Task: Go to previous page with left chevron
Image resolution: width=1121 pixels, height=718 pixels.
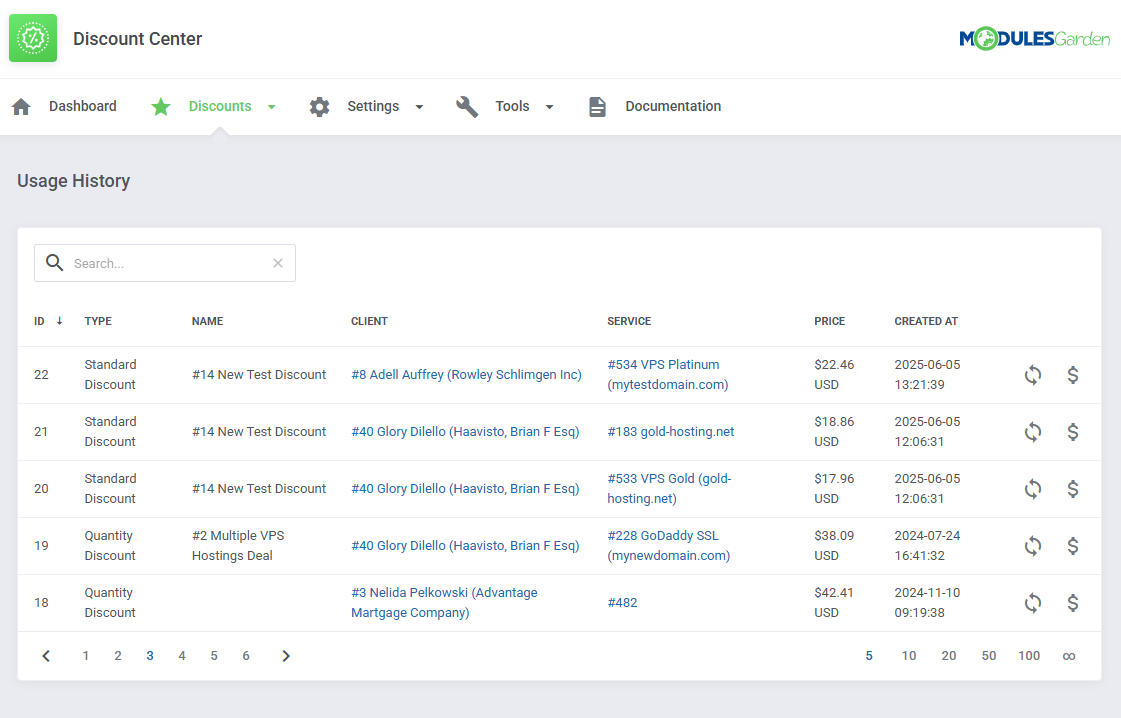Action: click(x=46, y=656)
